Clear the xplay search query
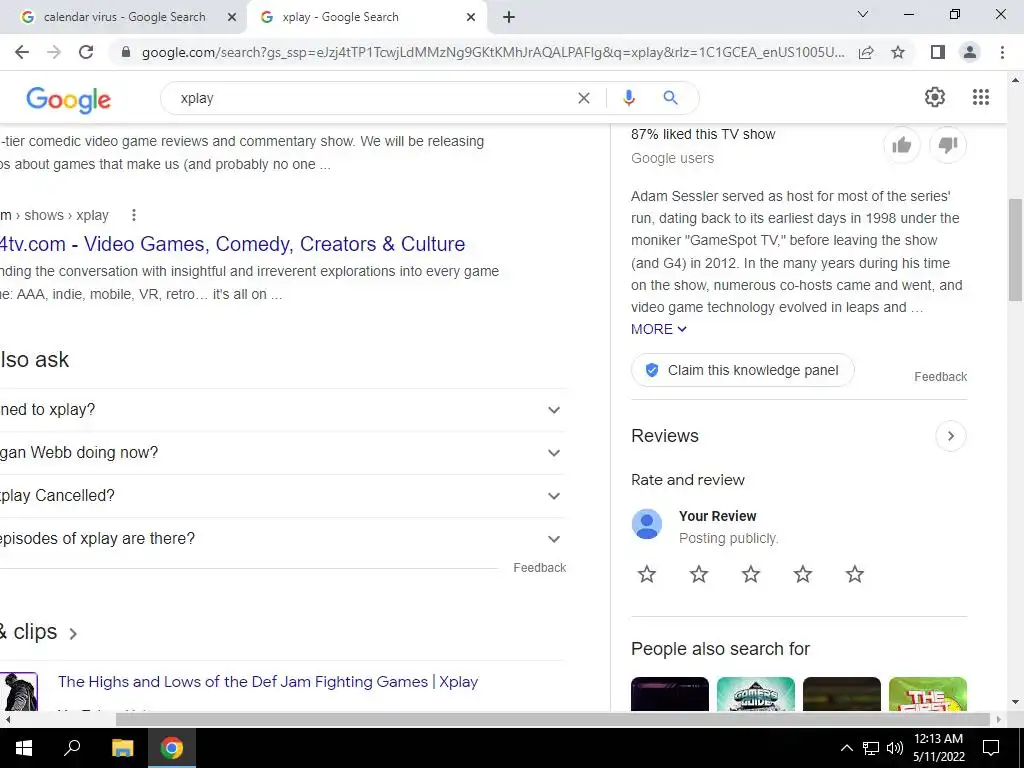The width and height of the screenshot is (1024, 768). pyautogui.click(x=584, y=98)
